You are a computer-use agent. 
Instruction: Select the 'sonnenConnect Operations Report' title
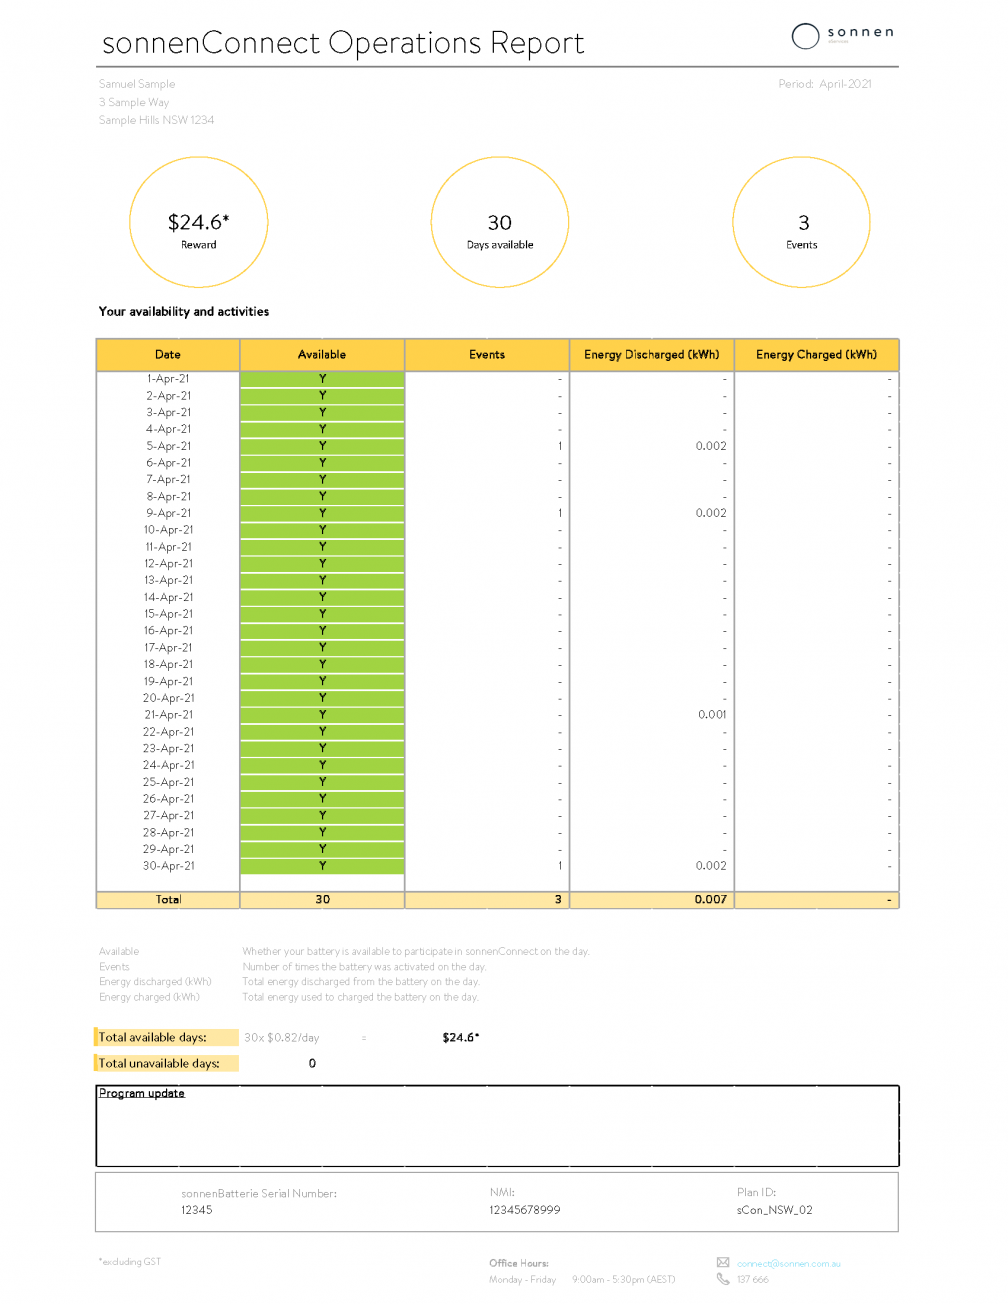click(x=343, y=43)
